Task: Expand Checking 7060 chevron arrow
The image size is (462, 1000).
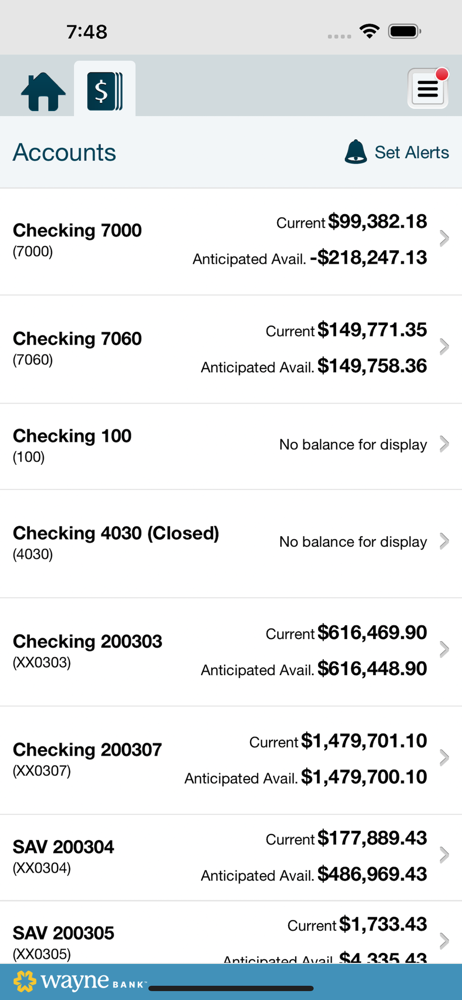Action: point(445,346)
